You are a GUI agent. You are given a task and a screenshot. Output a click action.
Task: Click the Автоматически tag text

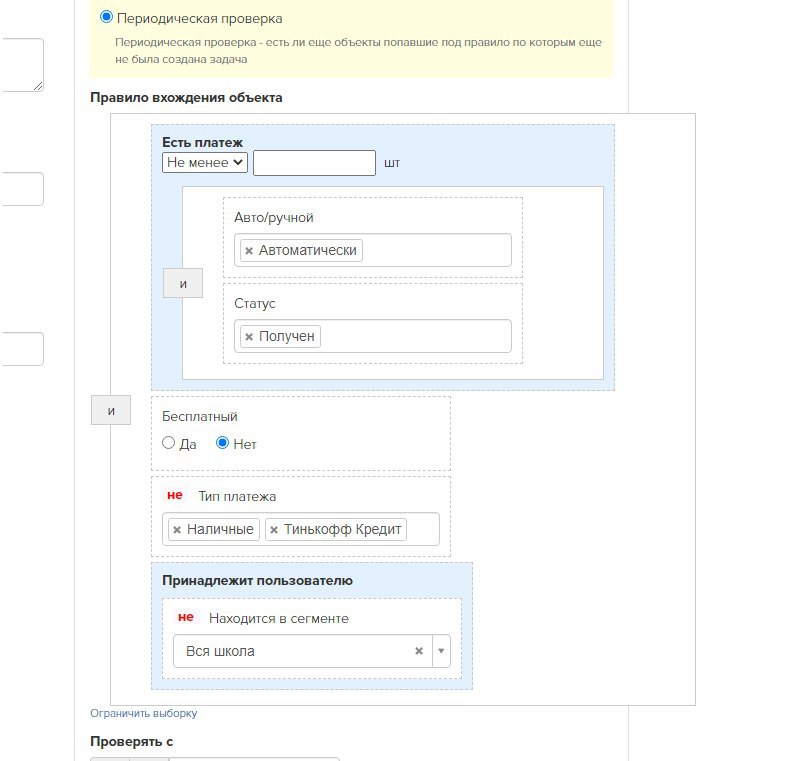pos(308,251)
